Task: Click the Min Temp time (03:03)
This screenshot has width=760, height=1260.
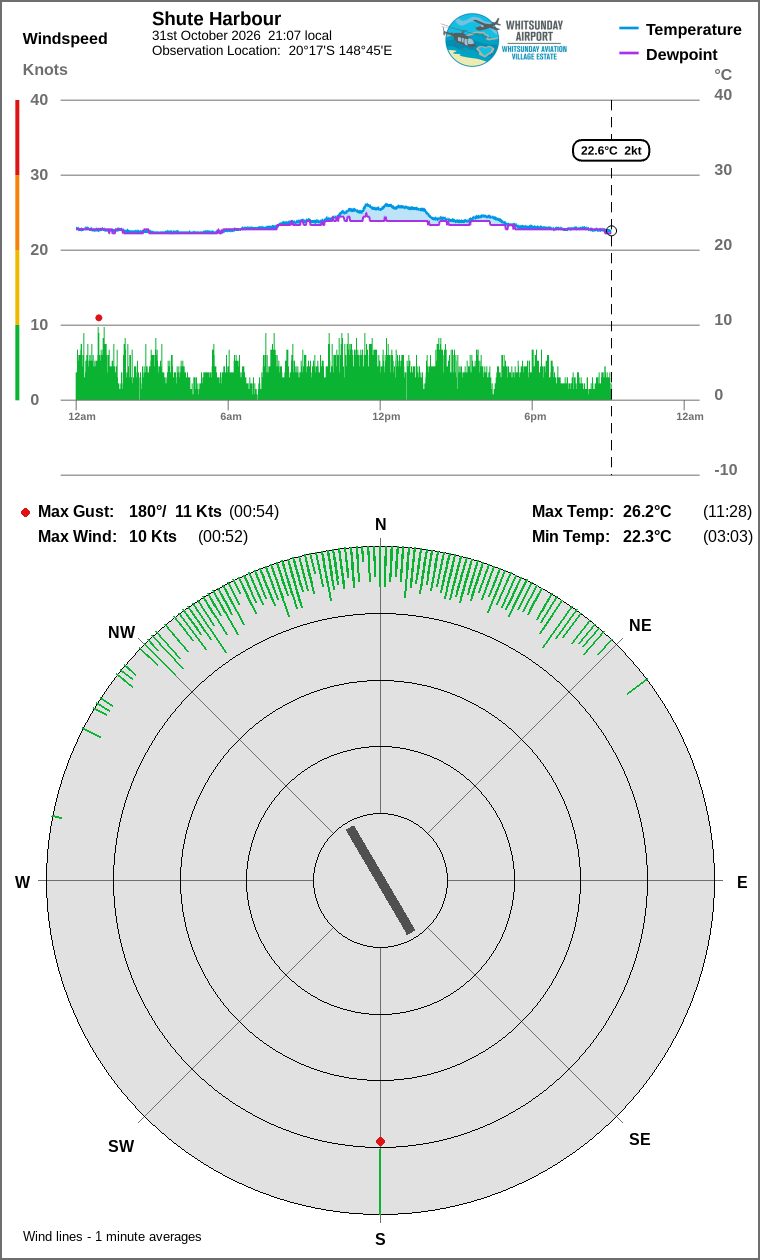Action: pyautogui.click(x=728, y=537)
